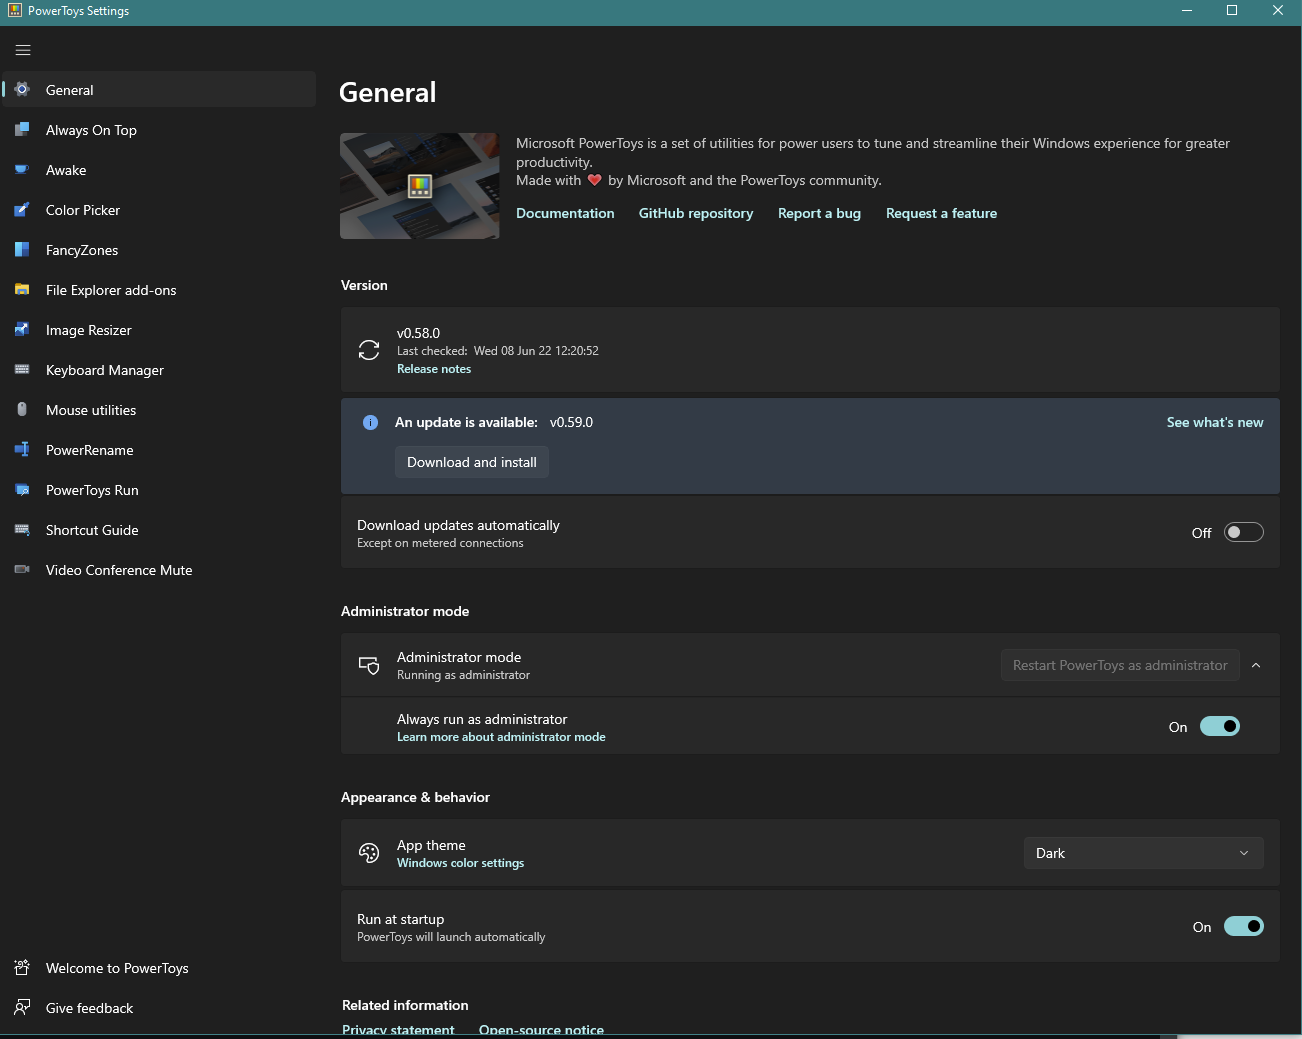This screenshot has width=1302, height=1039.
Task: Click See what's new
Action: tap(1215, 422)
